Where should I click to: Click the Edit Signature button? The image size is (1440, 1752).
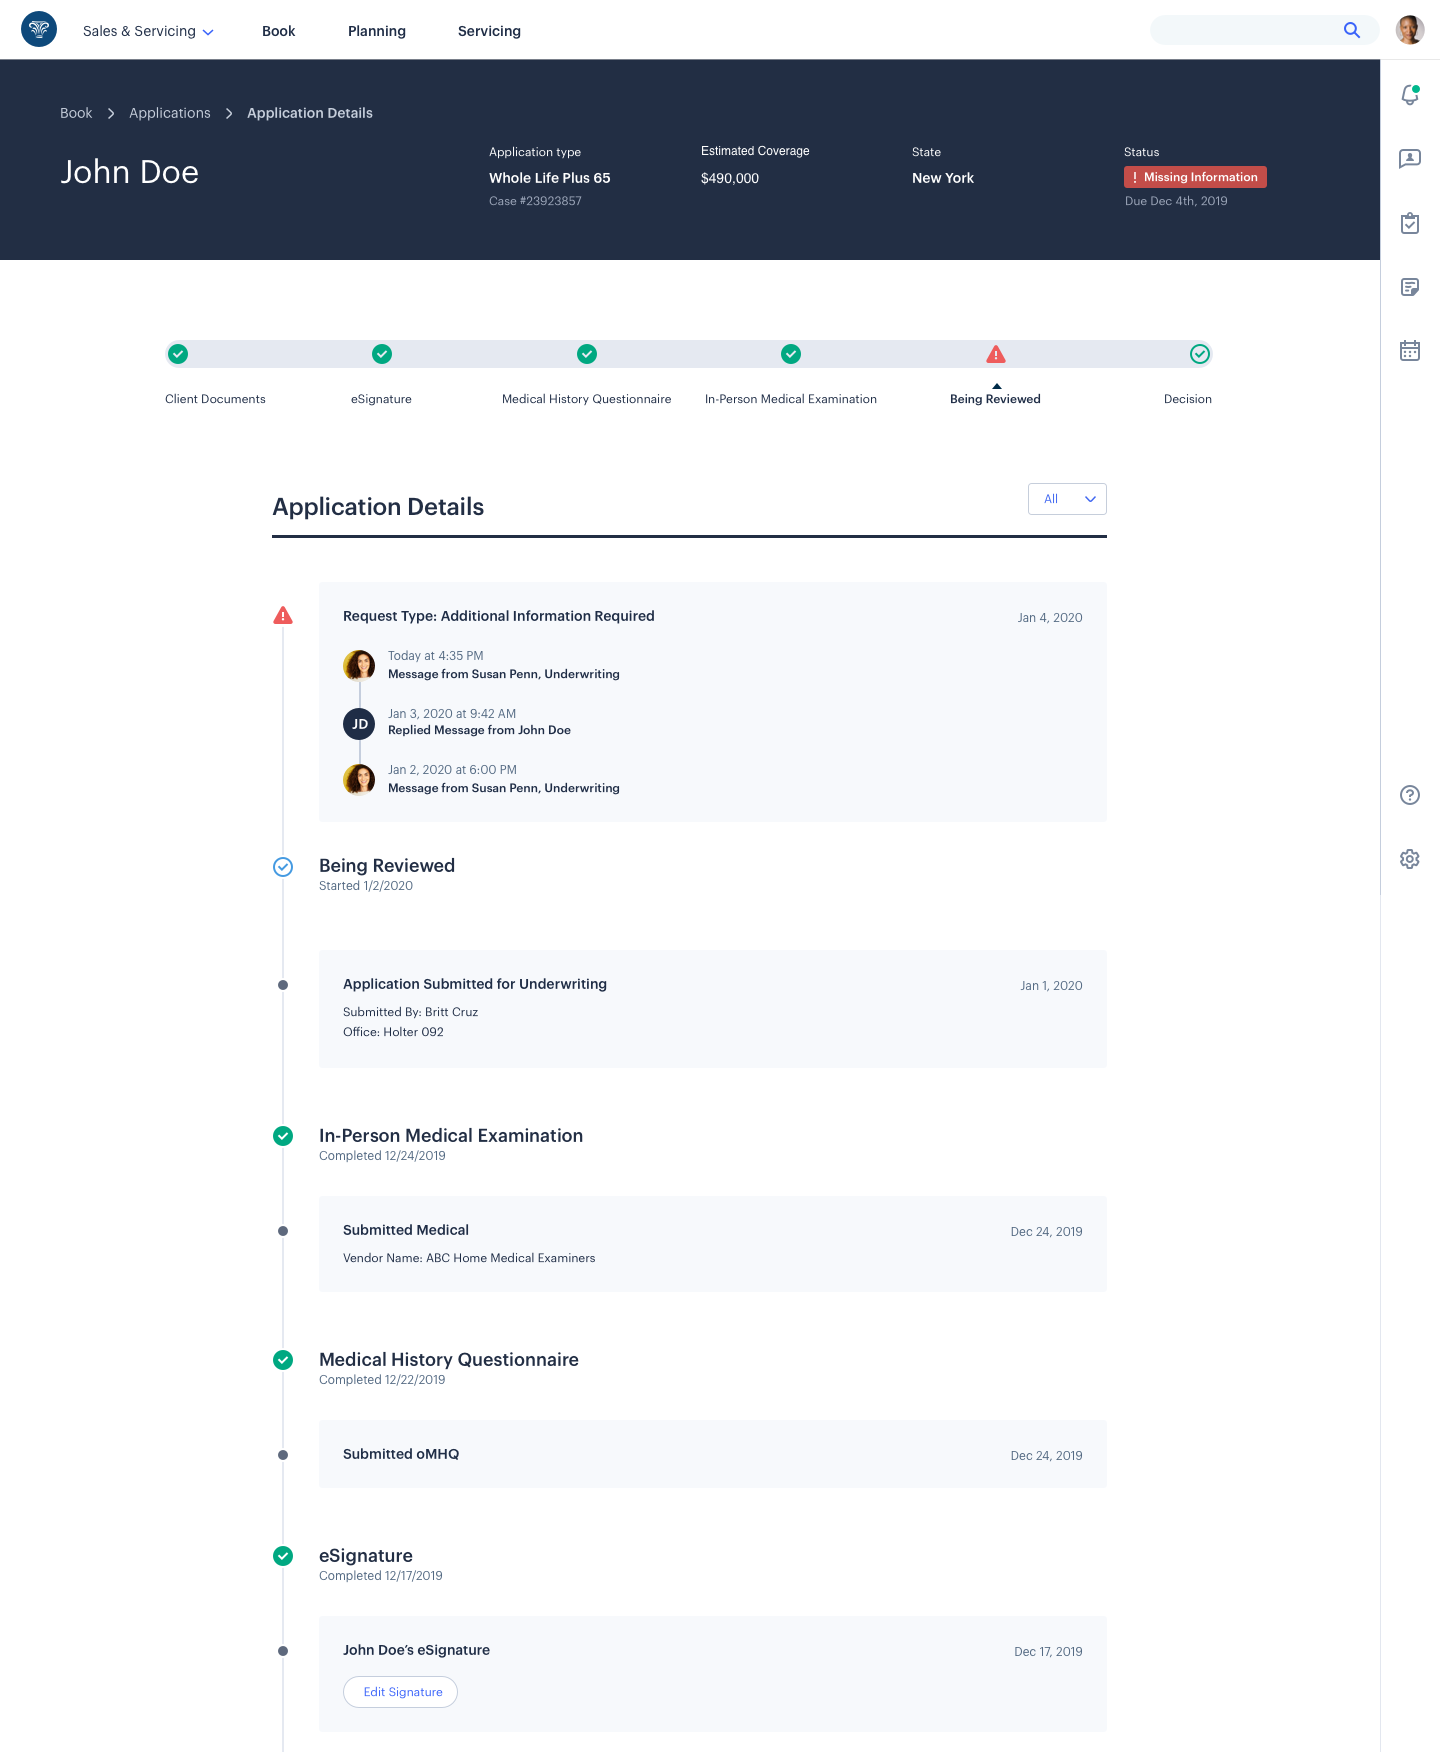tap(401, 1692)
